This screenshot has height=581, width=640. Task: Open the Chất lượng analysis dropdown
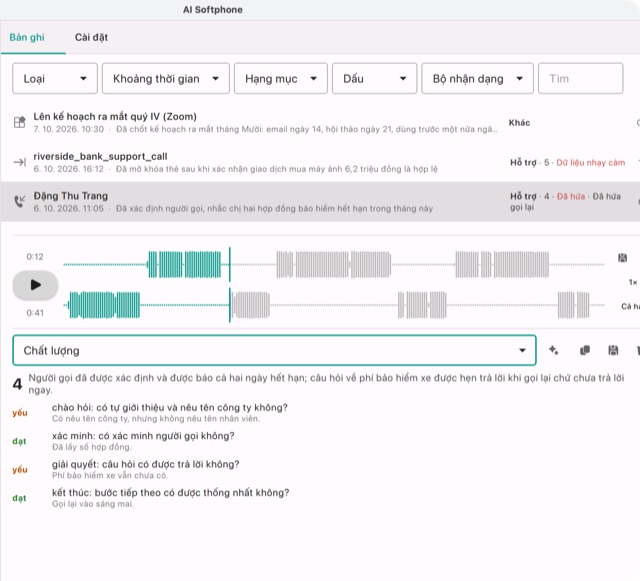coord(274,350)
